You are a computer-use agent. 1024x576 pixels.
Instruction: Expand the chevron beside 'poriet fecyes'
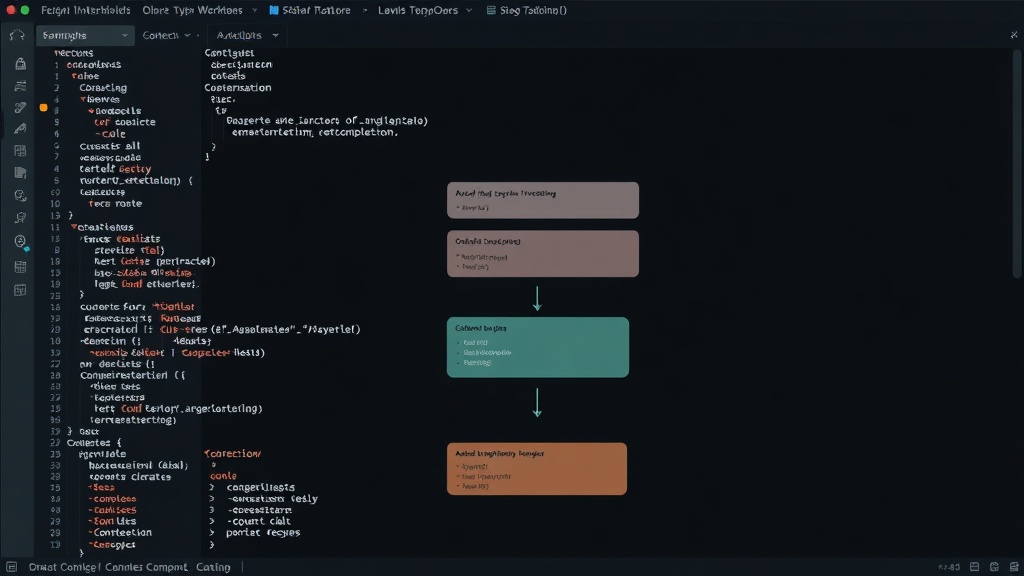coord(212,532)
